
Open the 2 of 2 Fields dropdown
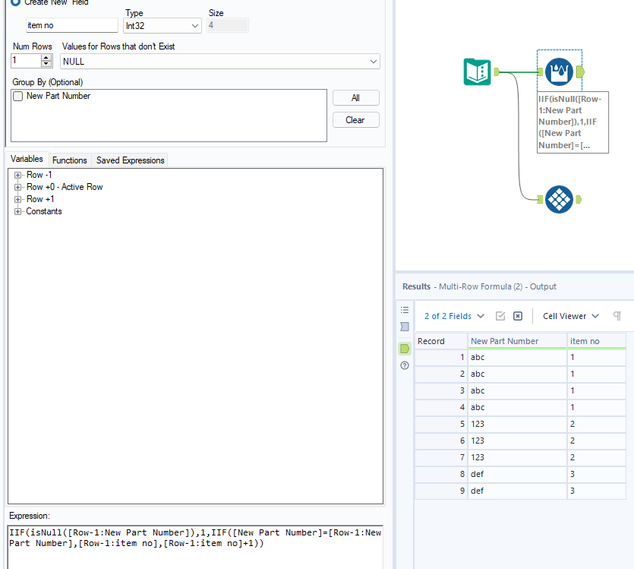(454, 316)
